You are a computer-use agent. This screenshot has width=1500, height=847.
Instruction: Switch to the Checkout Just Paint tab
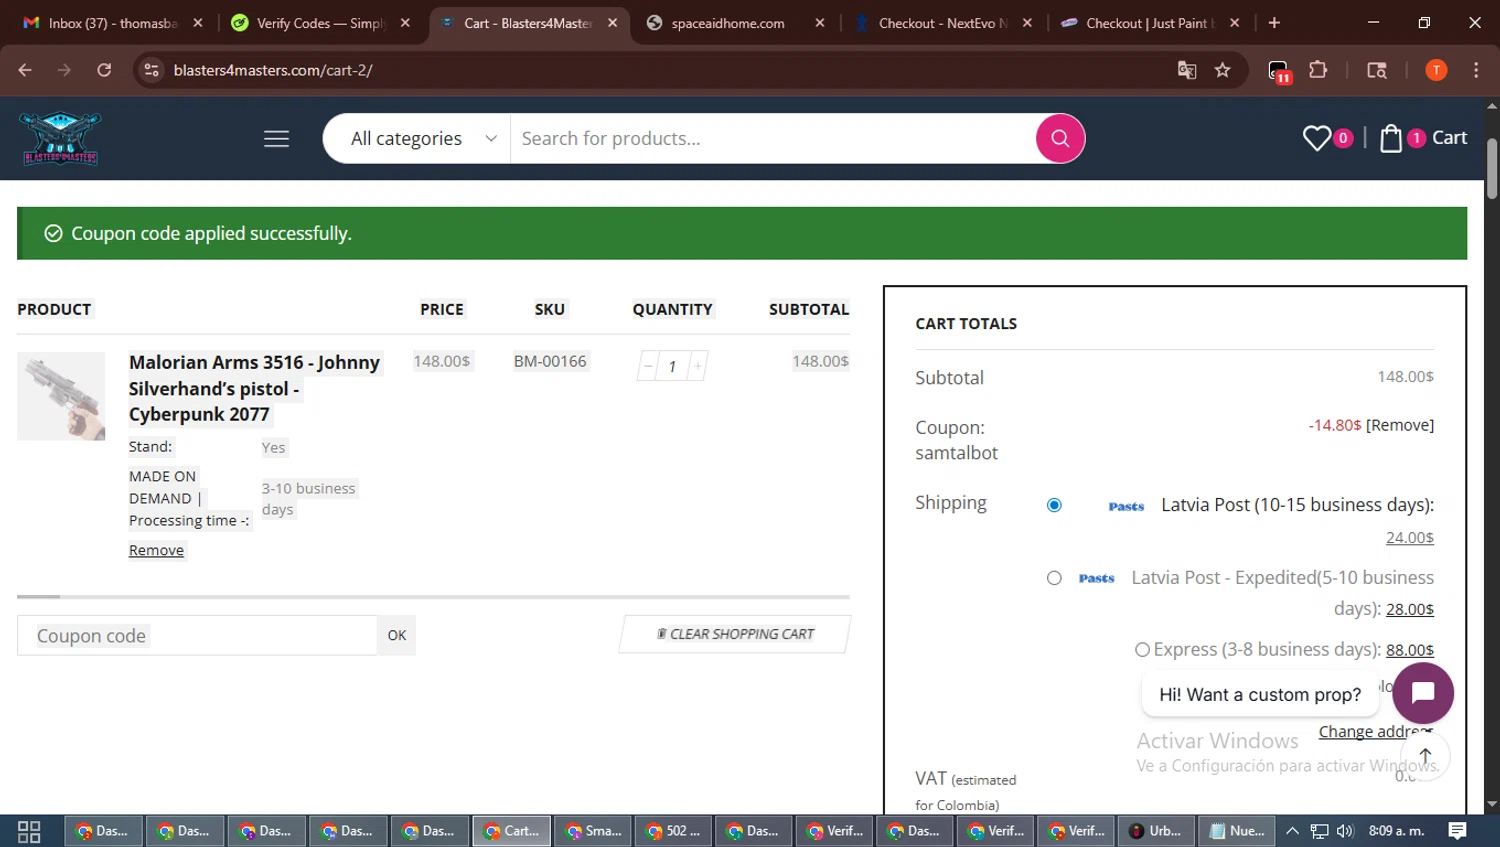tap(1149, 23)
